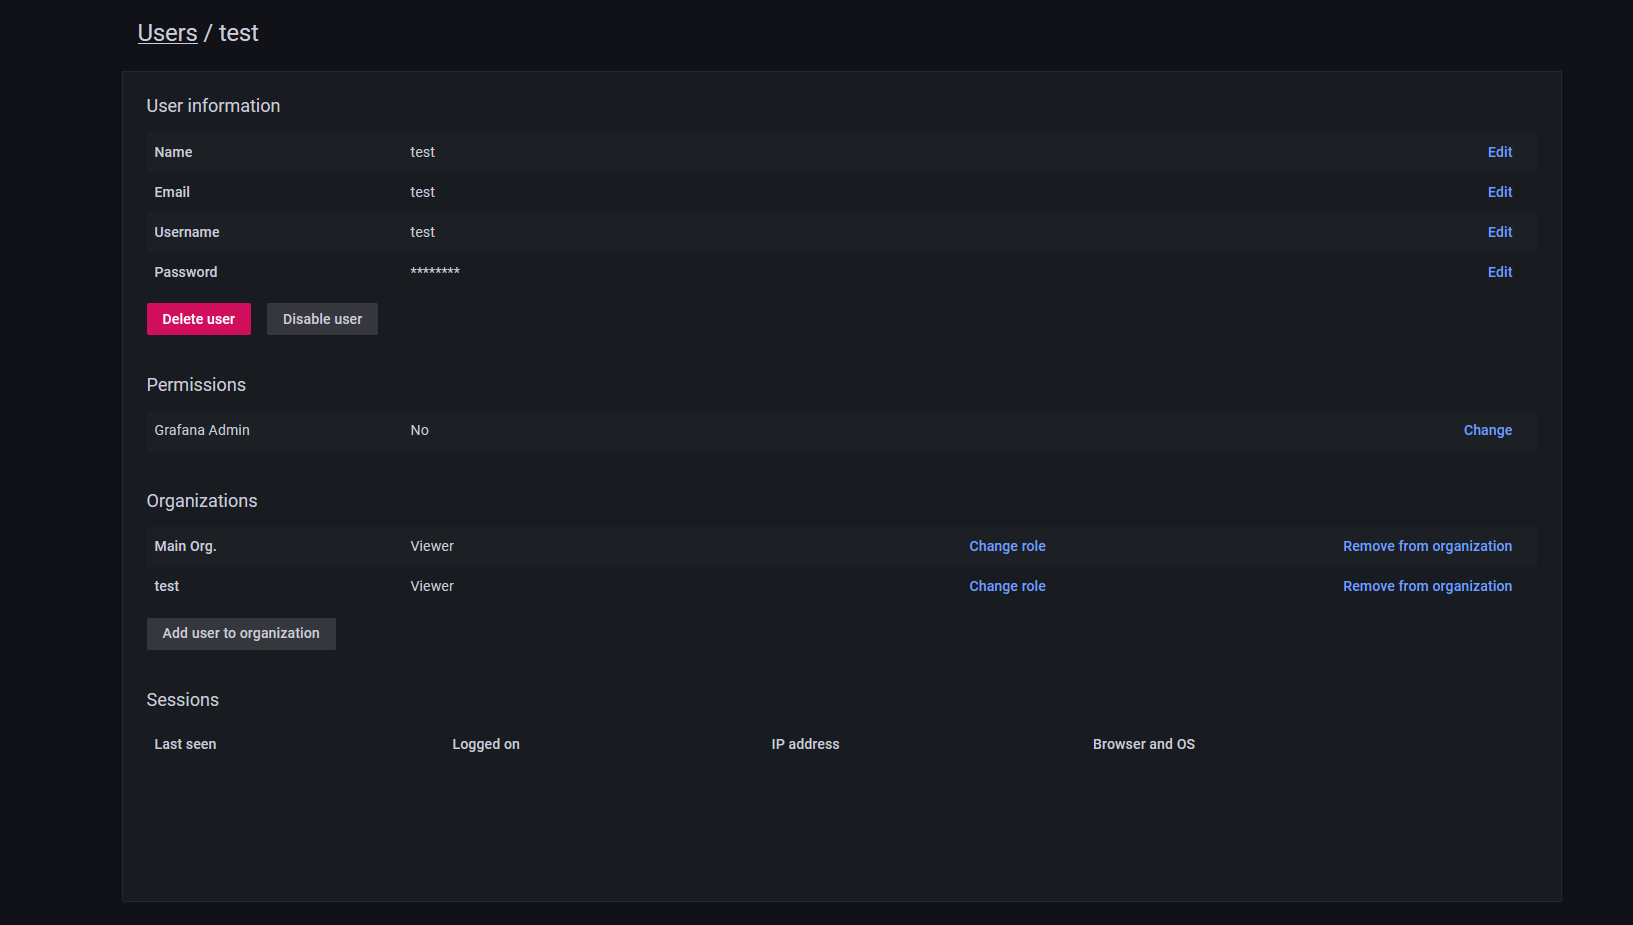Click the IP address column header
This screenshot has height=925, width=1633.
click(805, 744)
